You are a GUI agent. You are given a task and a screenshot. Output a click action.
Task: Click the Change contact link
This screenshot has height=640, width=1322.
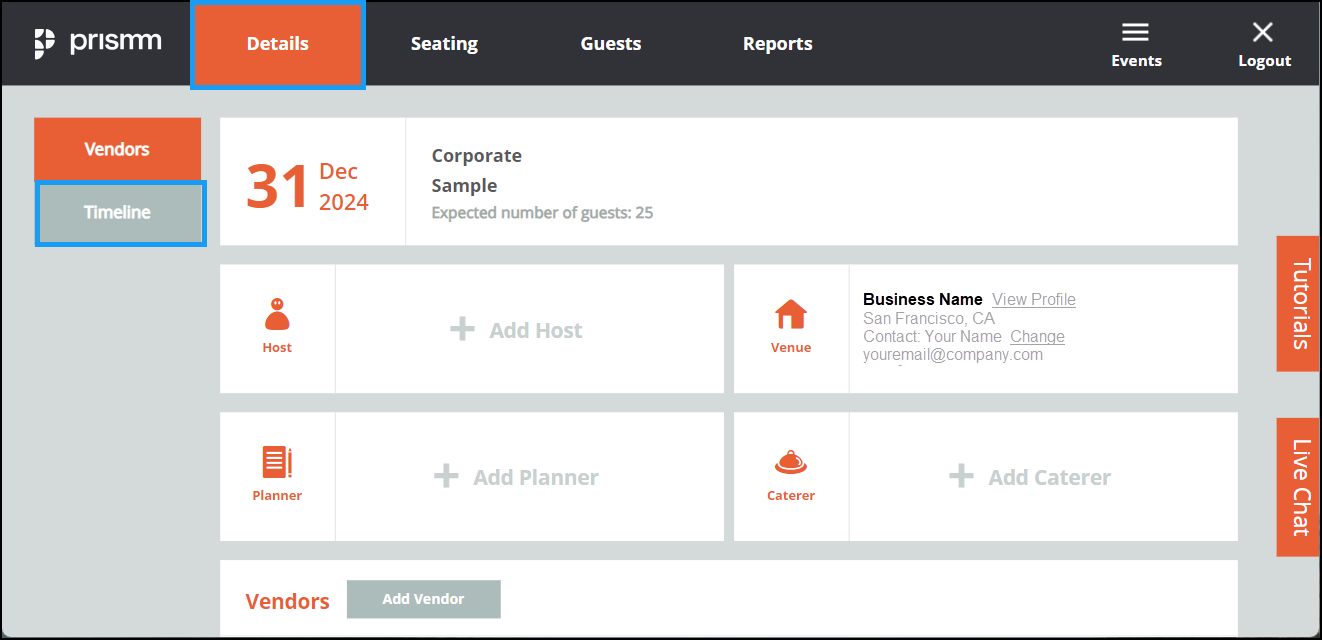point(1037,336)
